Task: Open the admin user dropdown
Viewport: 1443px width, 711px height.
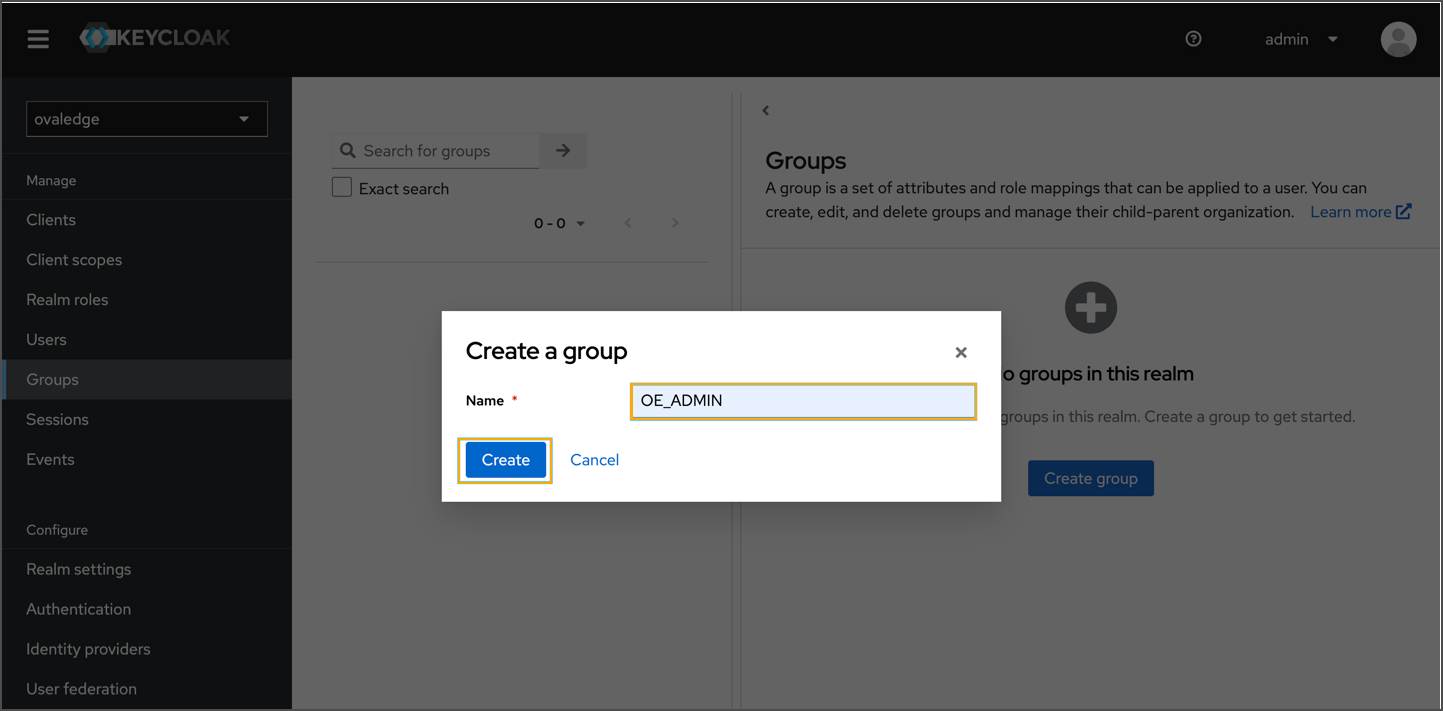Action: [x=1300, y=39]
